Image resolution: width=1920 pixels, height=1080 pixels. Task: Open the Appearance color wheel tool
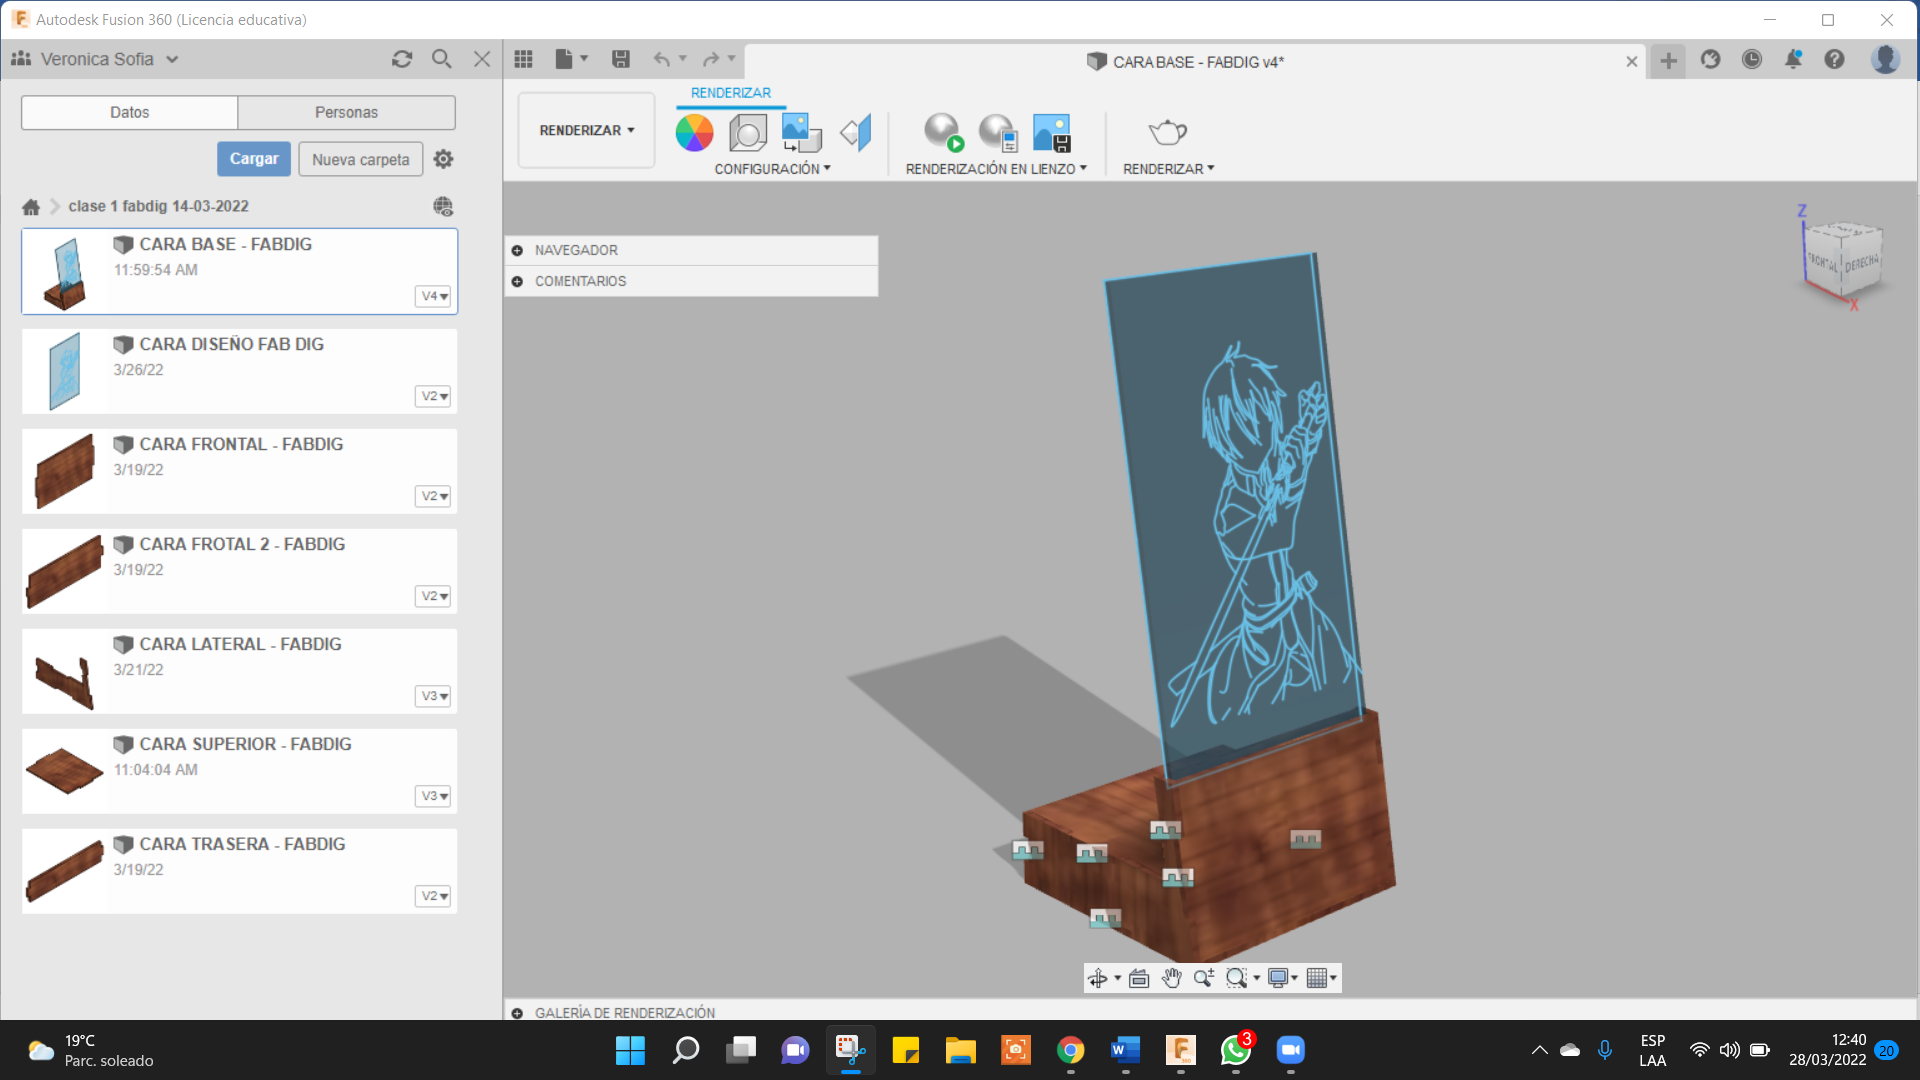point(694,132)
